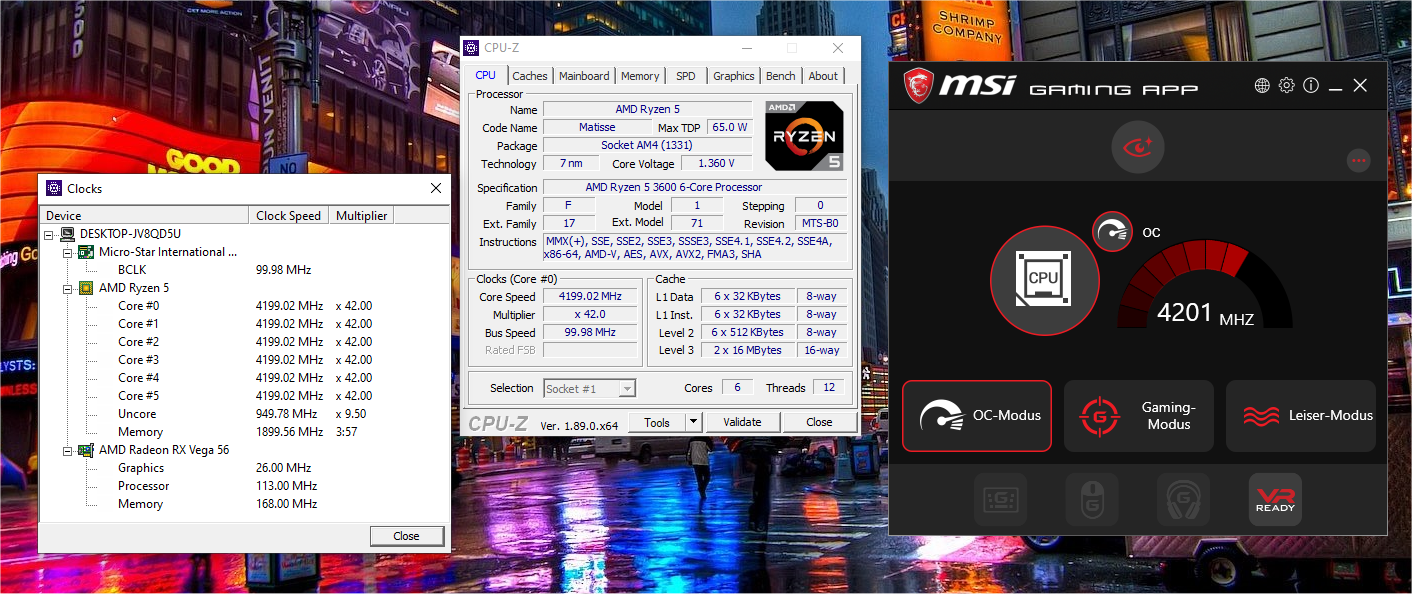Viewport: 1412px width, 594px height.
Task: Open the Tools dropdown arrow in CPU-Z
Action: [x=694, y=422]
